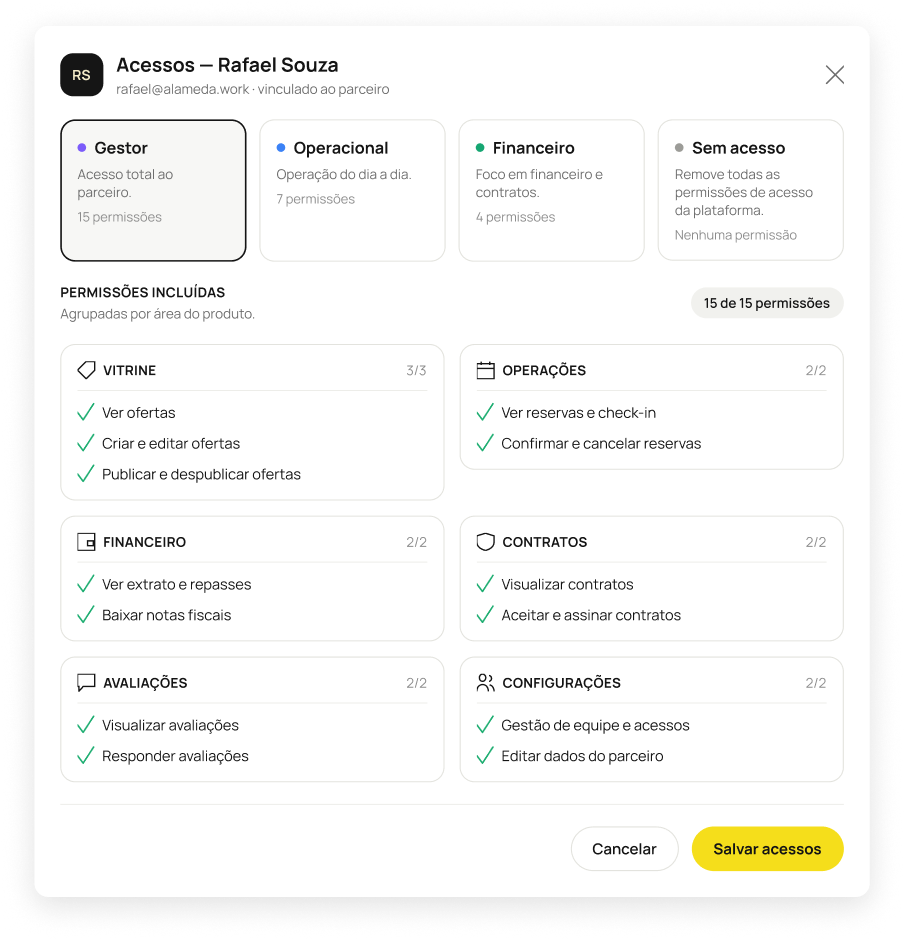
Task: Click the Cancelar button
Action: click(x=625, y=848)
